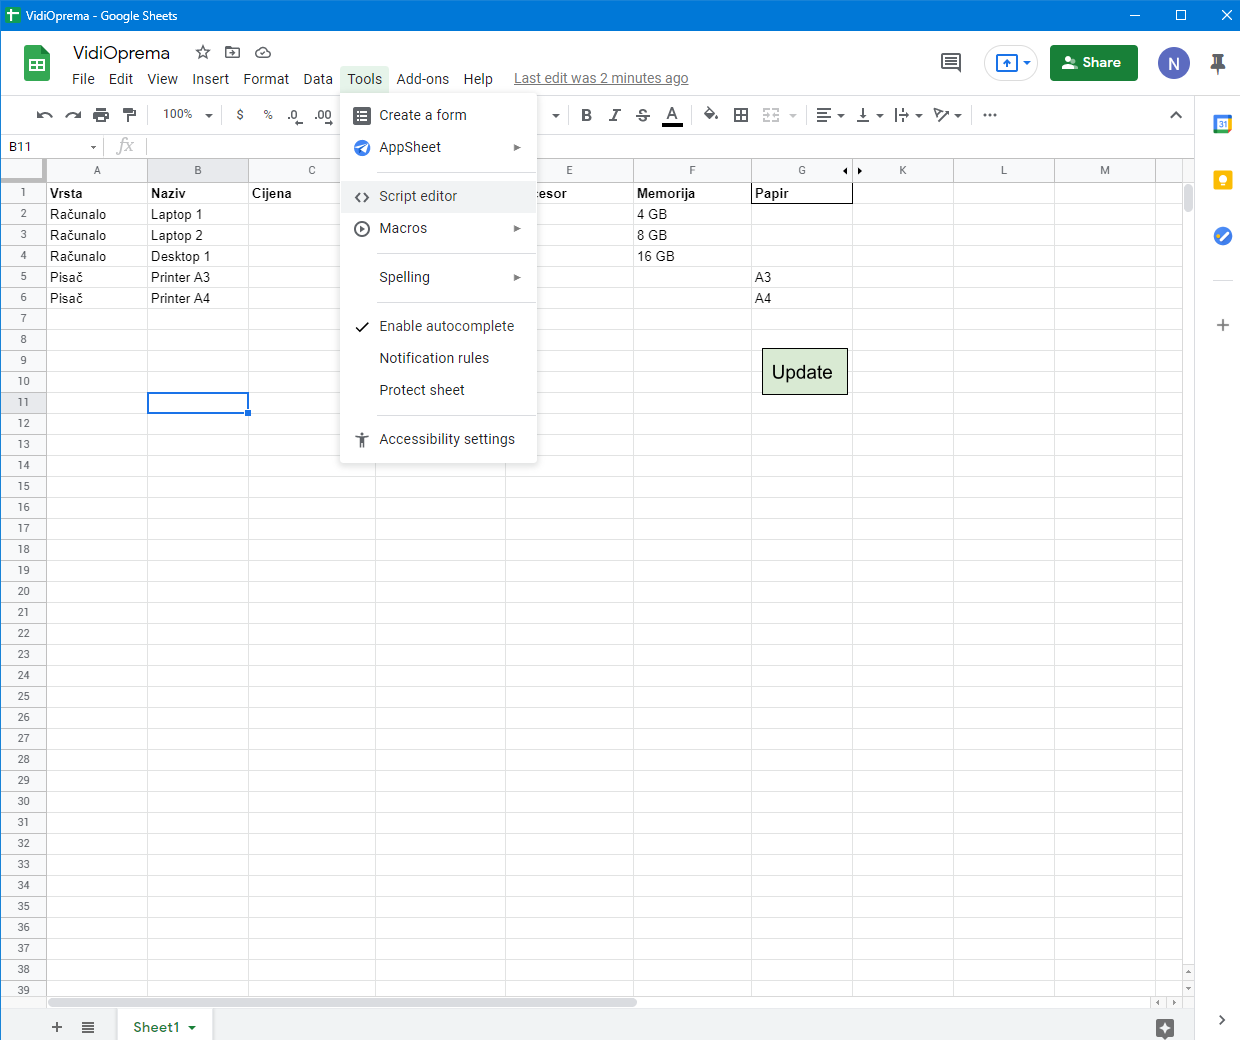Apply strikethrough formatting
Image resolution: width=1240 pixels, height=1040 pixels.
643,115
